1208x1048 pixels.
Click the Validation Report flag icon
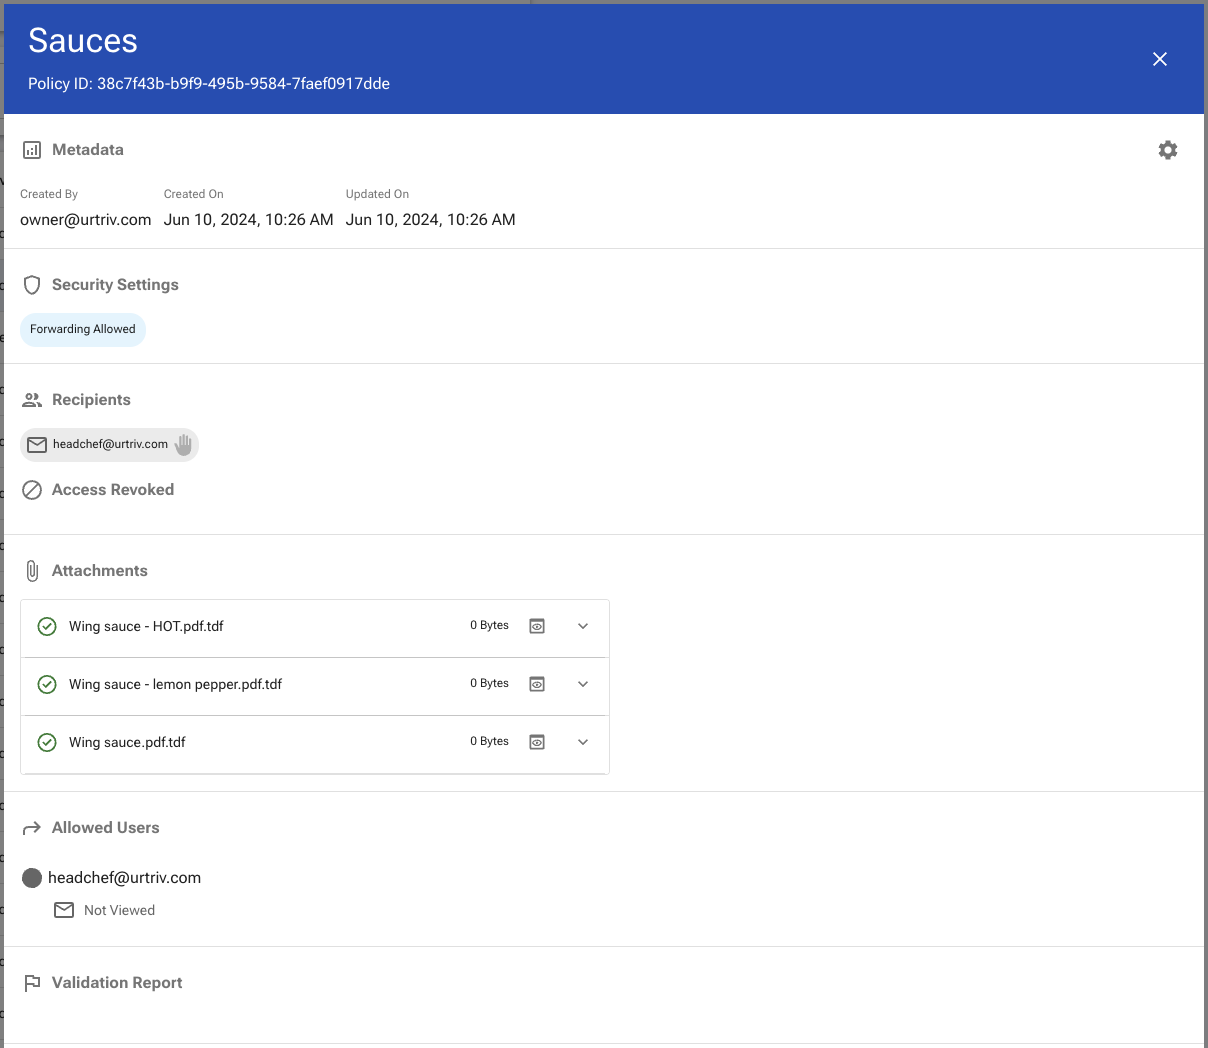(x=31, y=982)
